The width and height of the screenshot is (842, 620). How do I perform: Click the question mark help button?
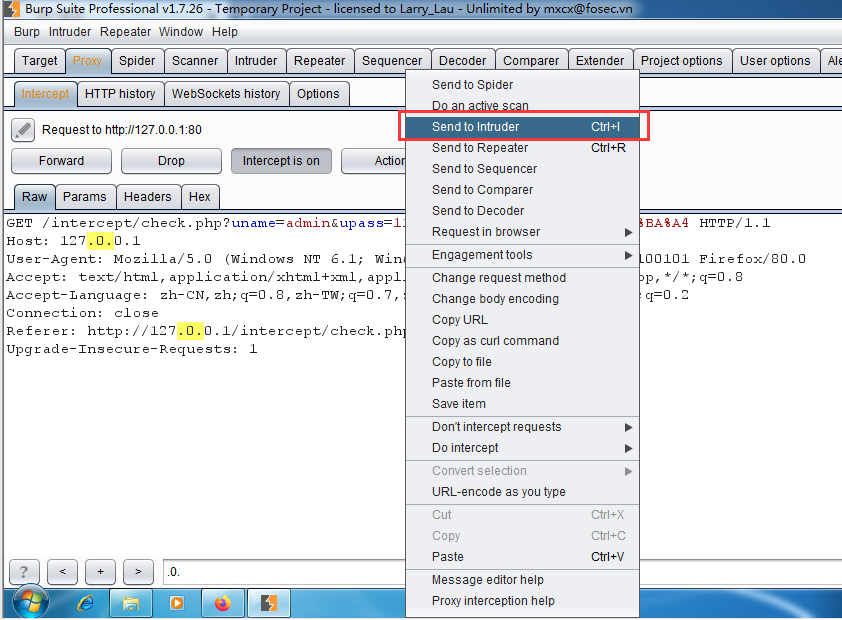(24, 572)
